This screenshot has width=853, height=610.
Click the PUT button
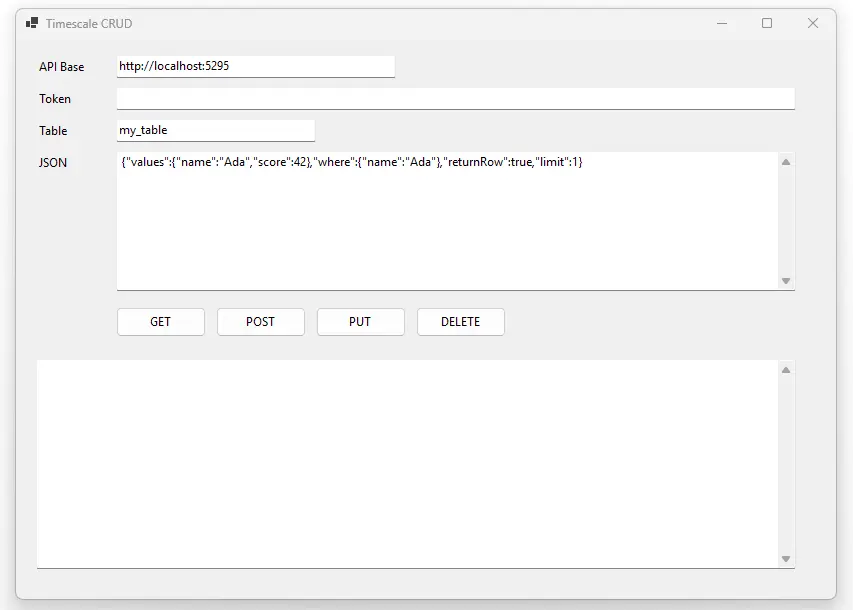coord(360,322)
